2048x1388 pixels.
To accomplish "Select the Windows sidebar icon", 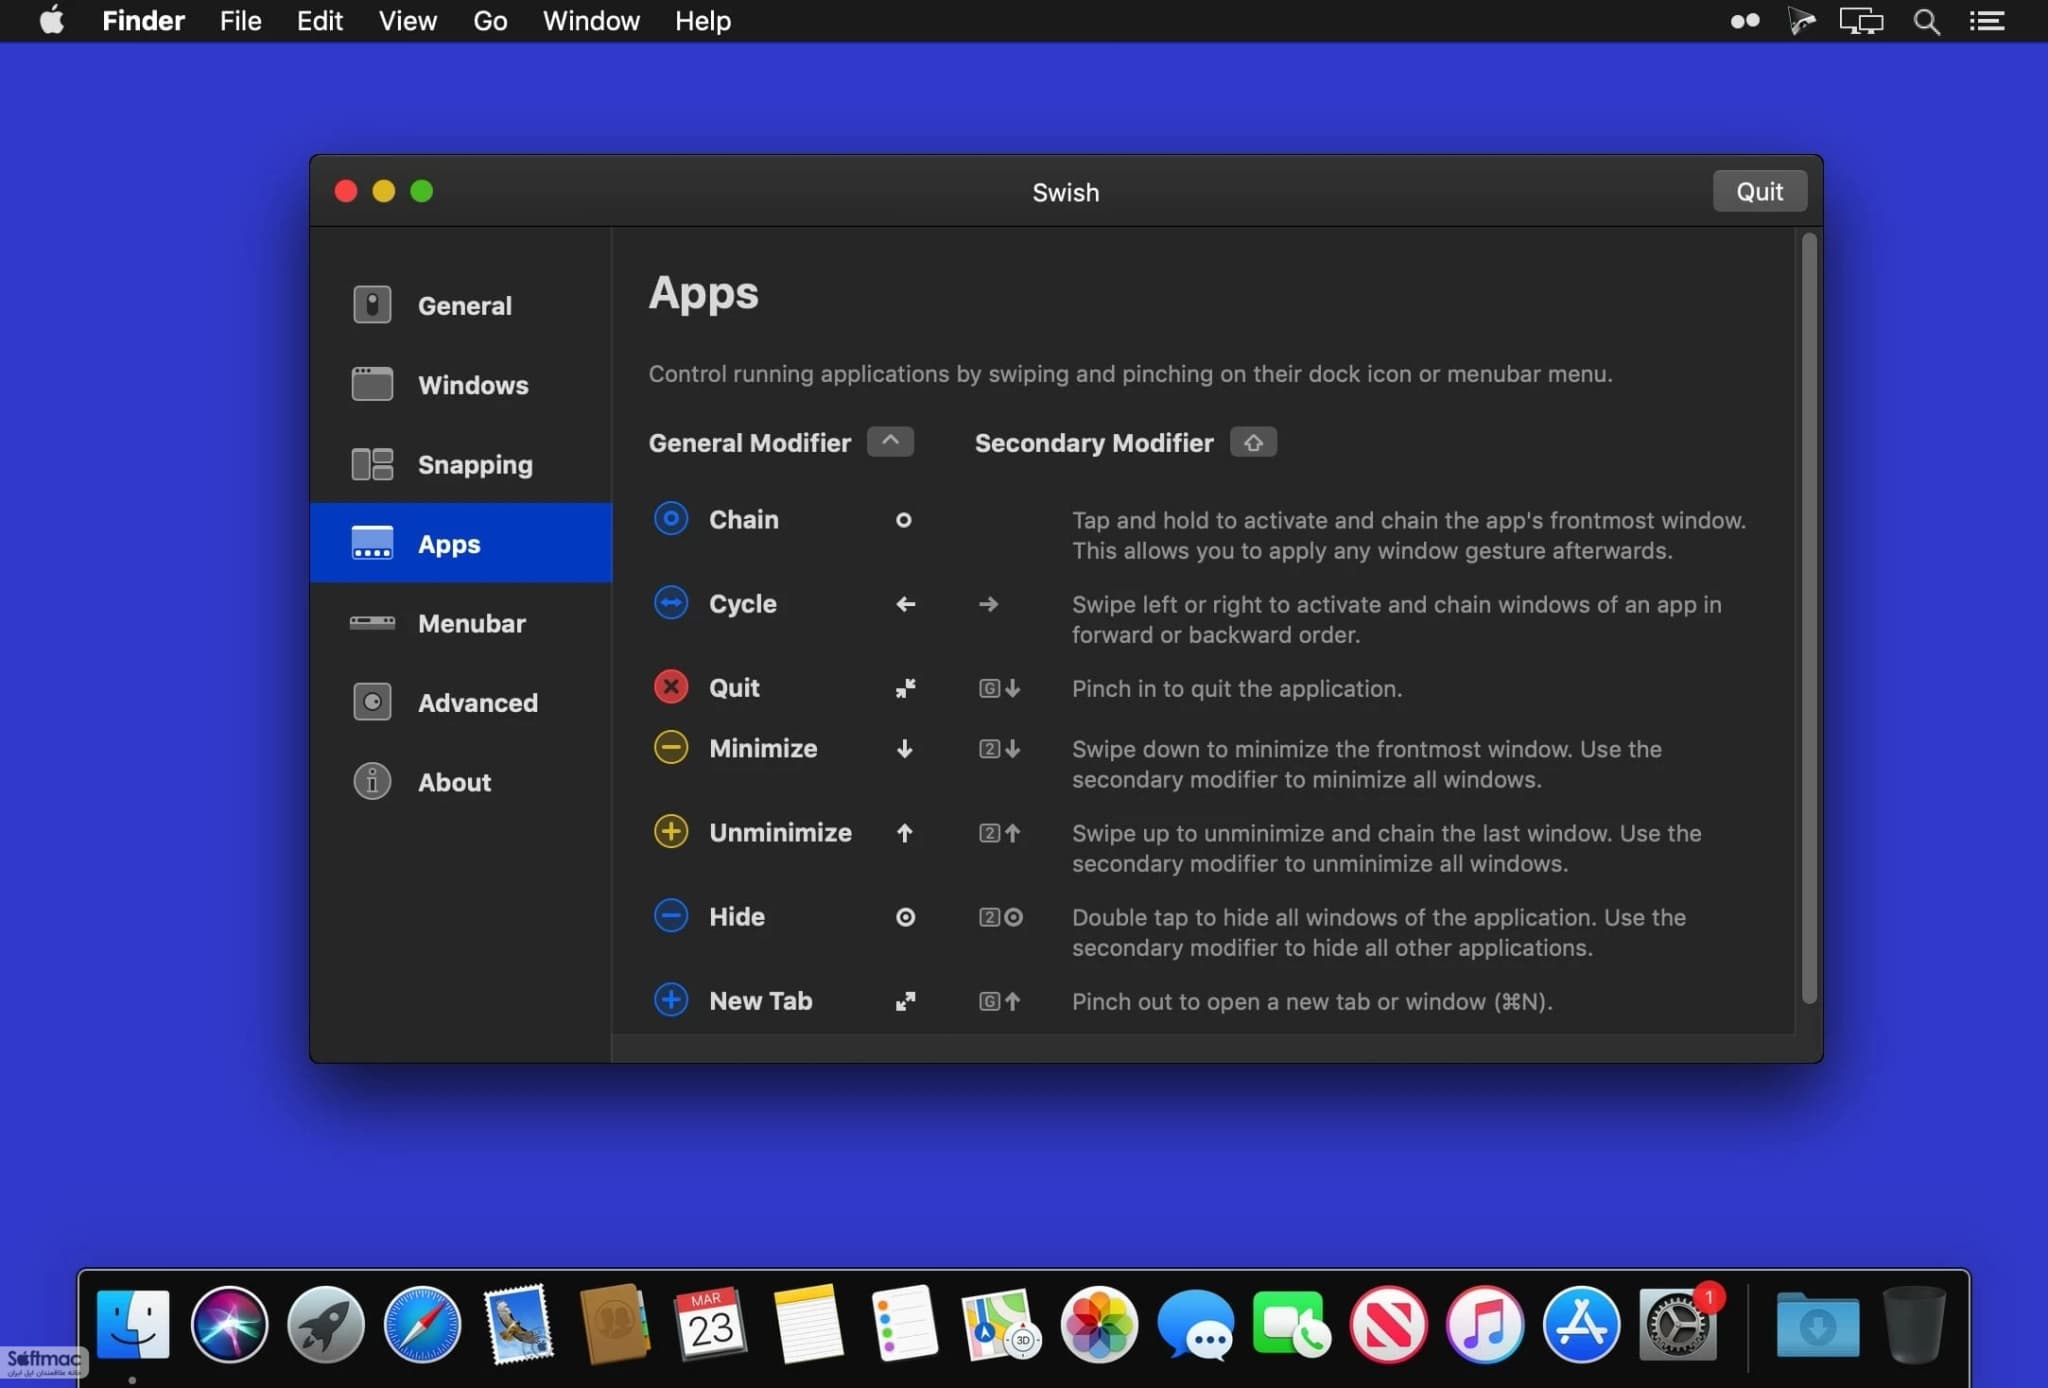I will point(372,384).
